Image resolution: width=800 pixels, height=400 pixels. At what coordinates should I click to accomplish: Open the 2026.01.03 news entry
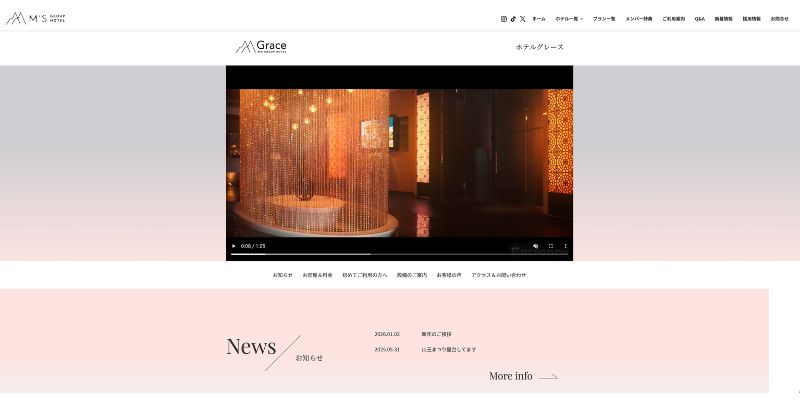436,334
